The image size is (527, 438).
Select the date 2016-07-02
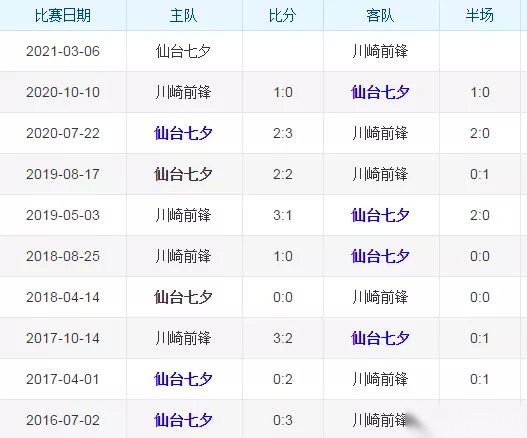pyautogui.click(x=63, y=421)
